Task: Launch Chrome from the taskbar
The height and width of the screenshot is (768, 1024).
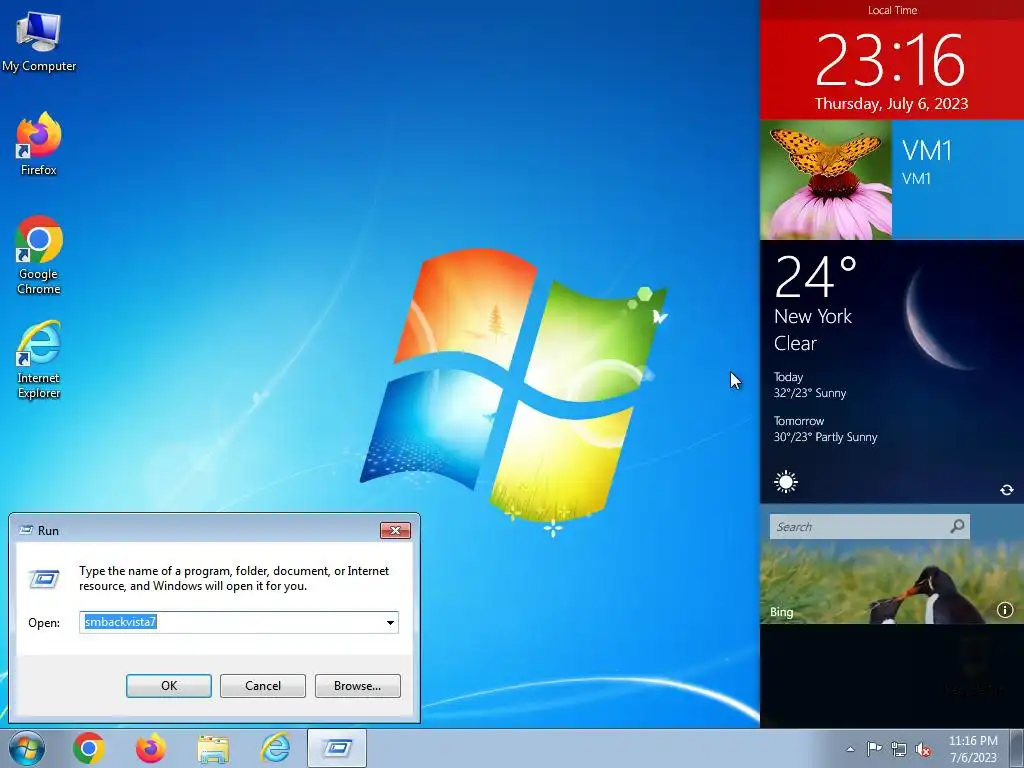Action: click(89, 748)
